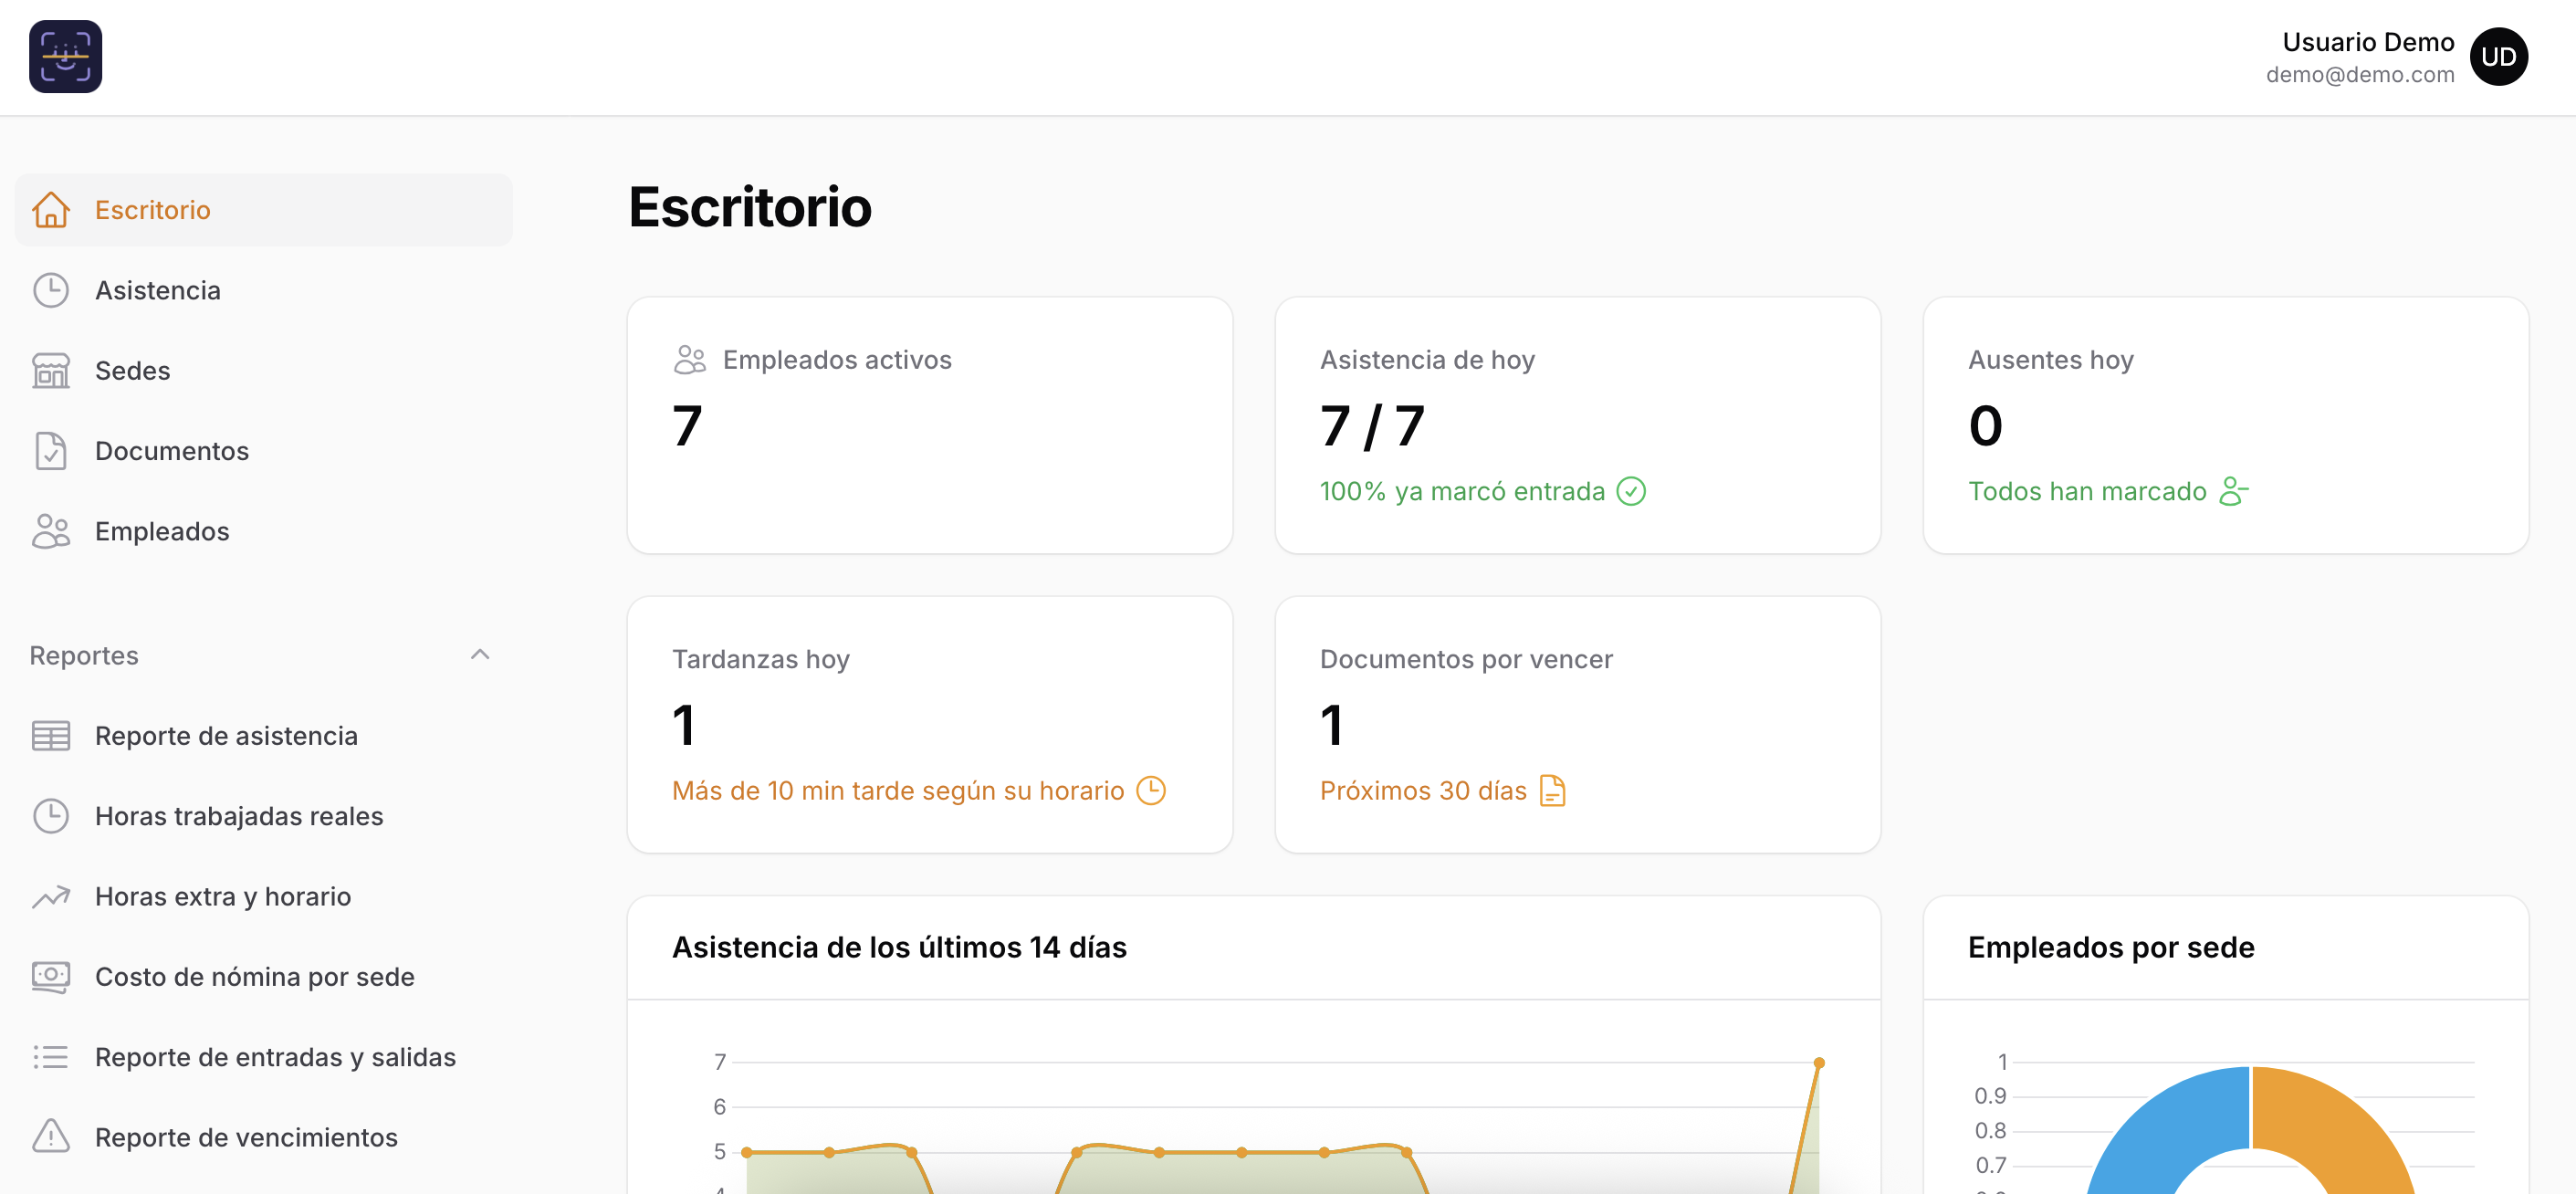
Task: Open Costo de nómina por sede
Action: pos(264,977)
